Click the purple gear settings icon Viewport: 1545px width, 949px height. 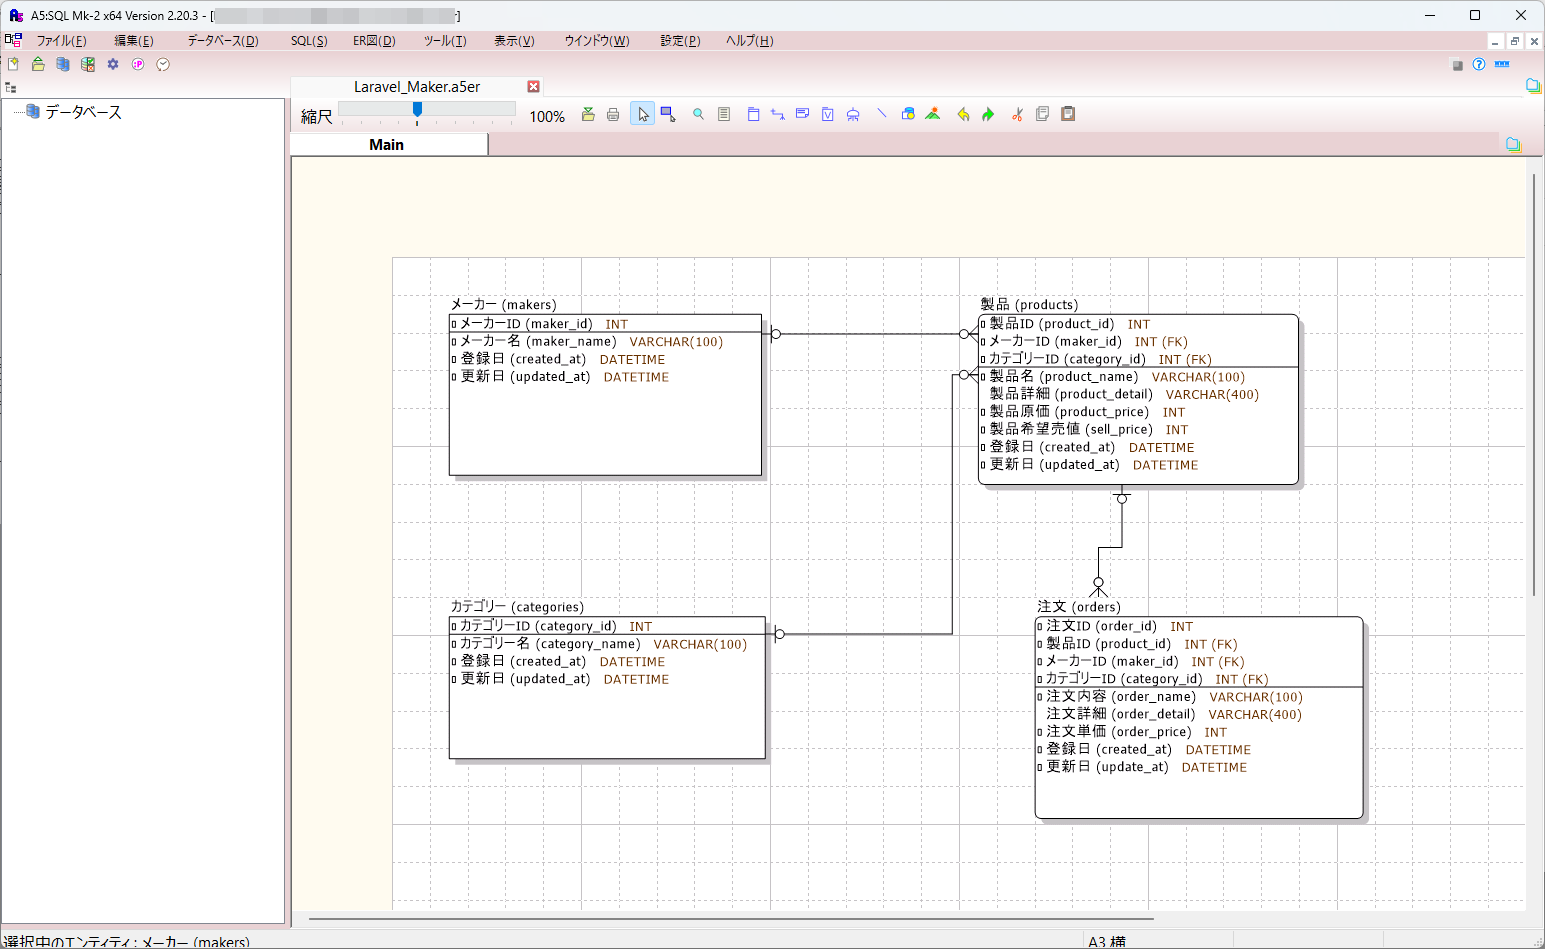pyautogui.click(x=113, y=64)
